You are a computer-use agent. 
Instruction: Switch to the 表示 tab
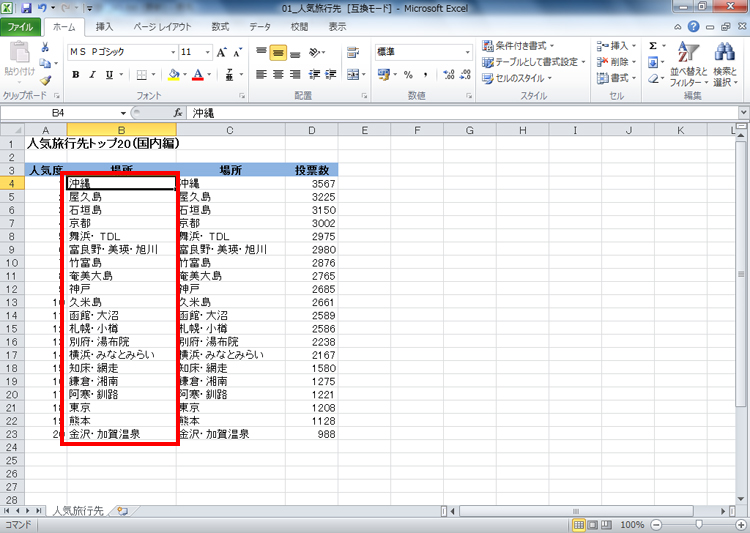coord(337,27)
